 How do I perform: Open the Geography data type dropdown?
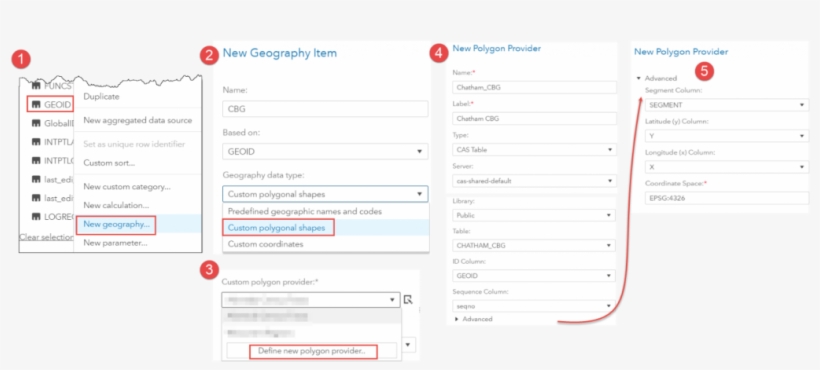tap(325, 194)
